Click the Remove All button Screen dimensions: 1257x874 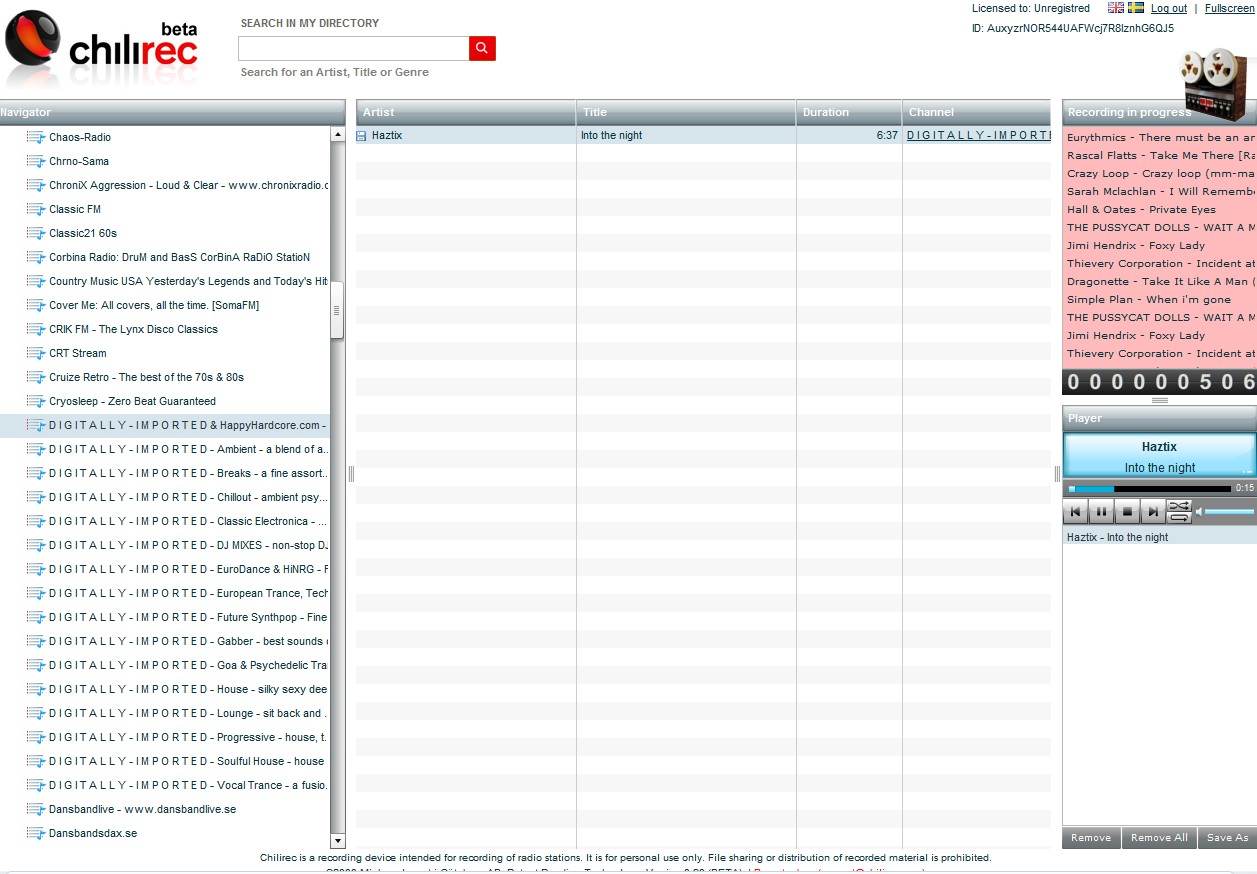(1159, 838)
